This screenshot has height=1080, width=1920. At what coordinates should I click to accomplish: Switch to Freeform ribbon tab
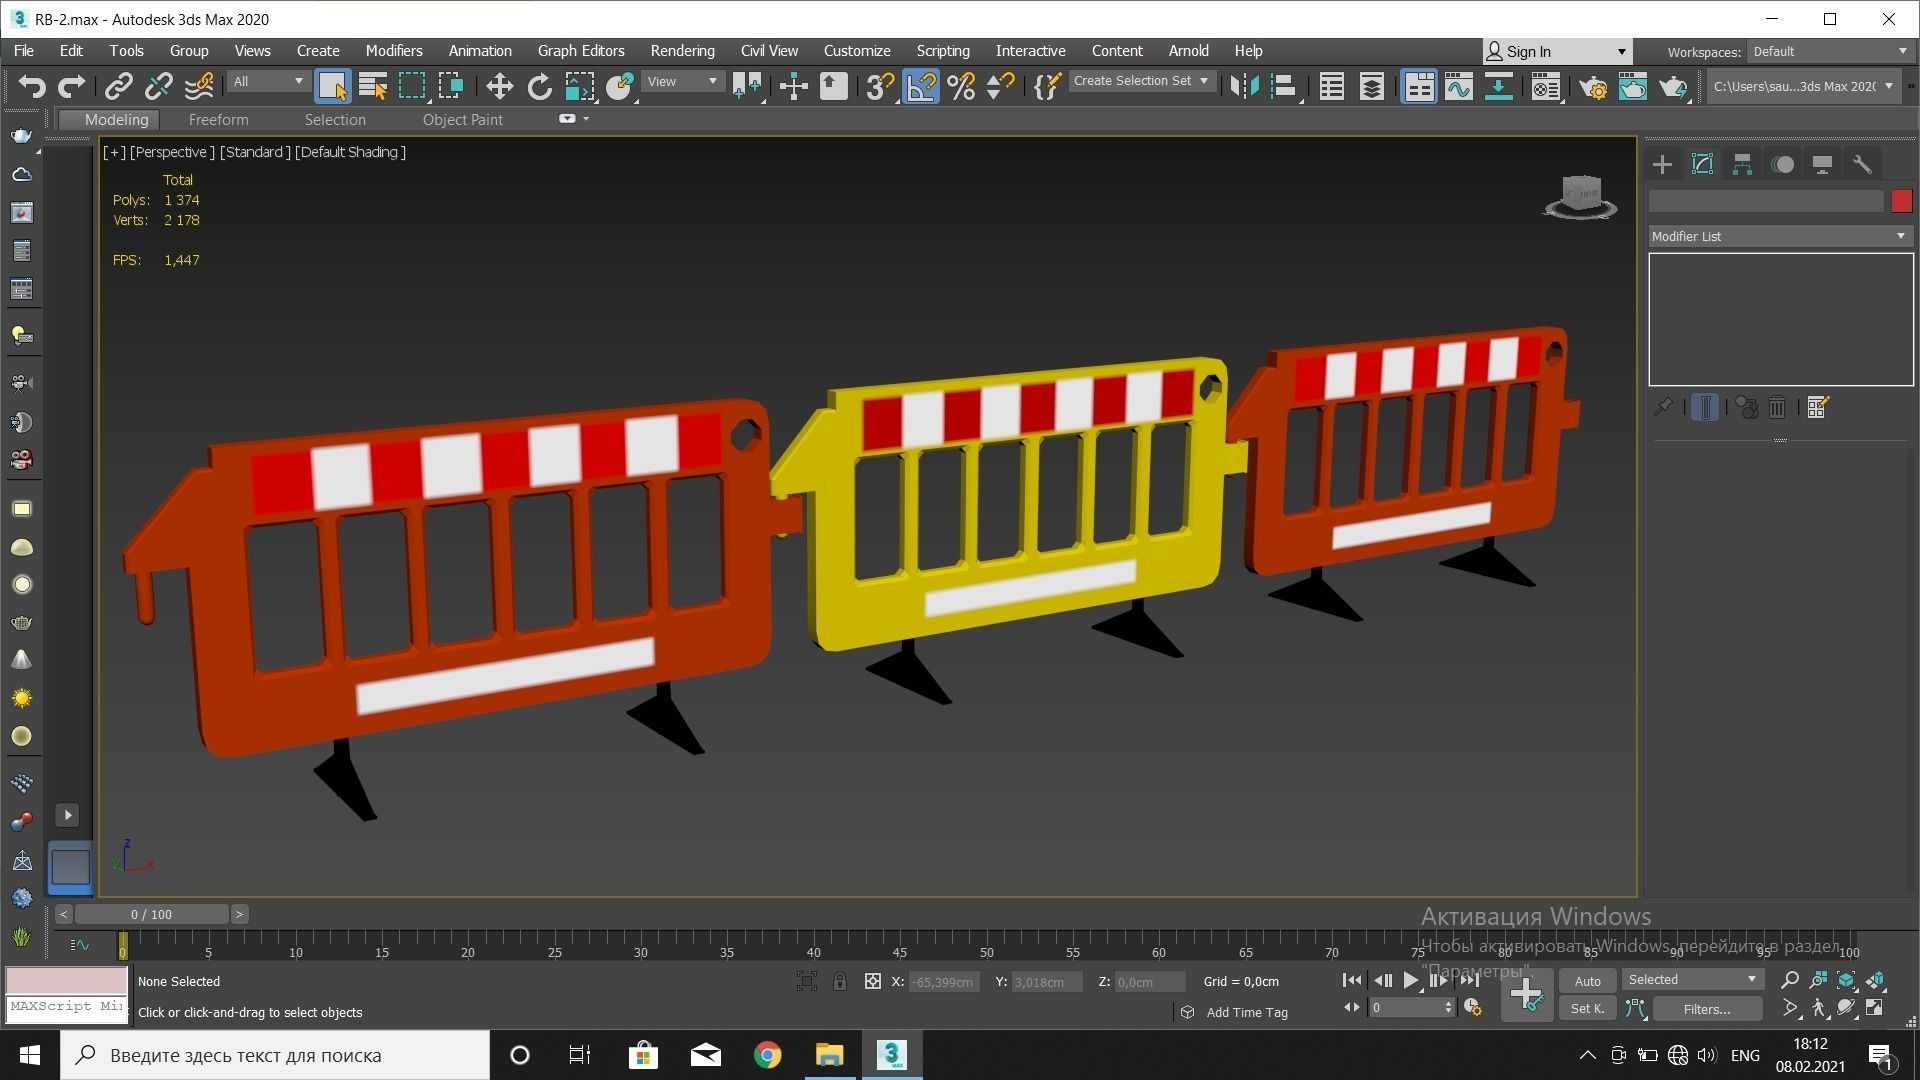(x=218, y=119)
